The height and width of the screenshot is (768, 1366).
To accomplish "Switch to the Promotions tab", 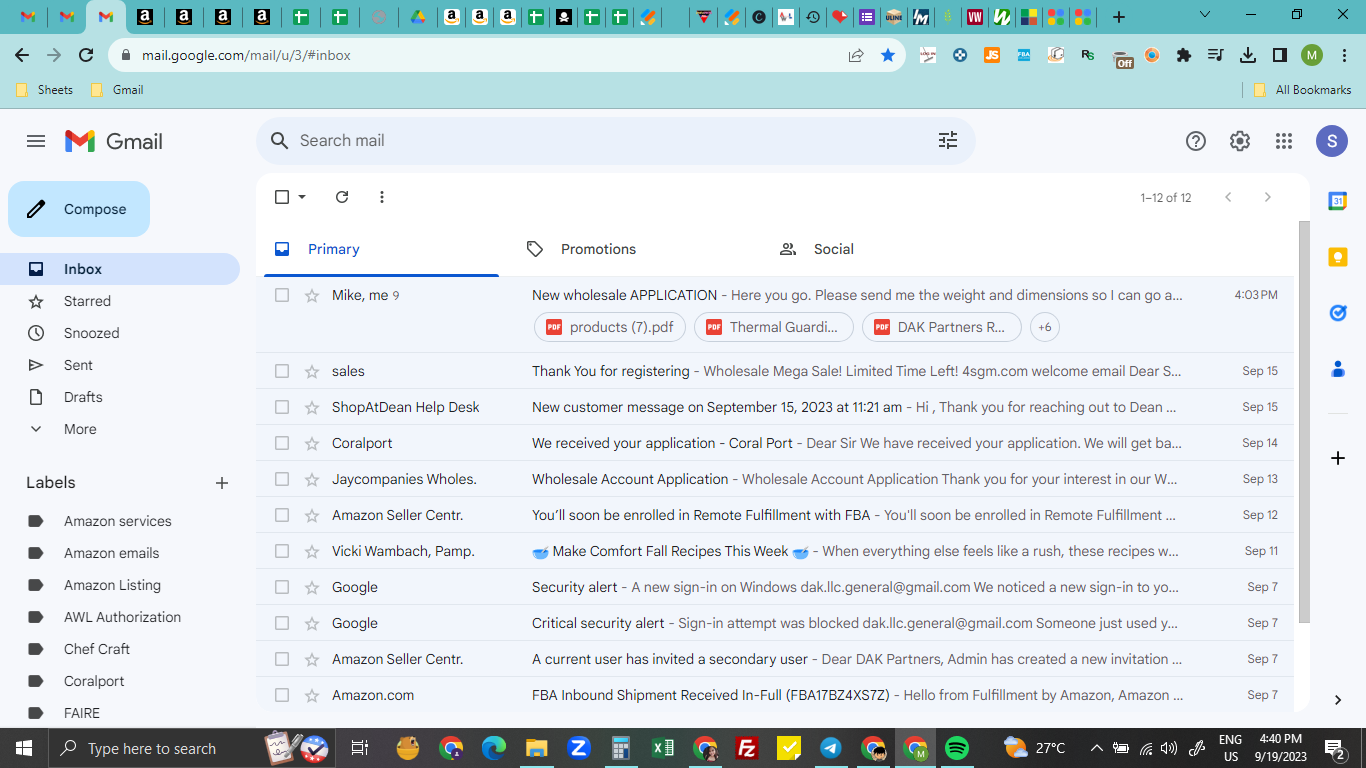I will 598,249.
